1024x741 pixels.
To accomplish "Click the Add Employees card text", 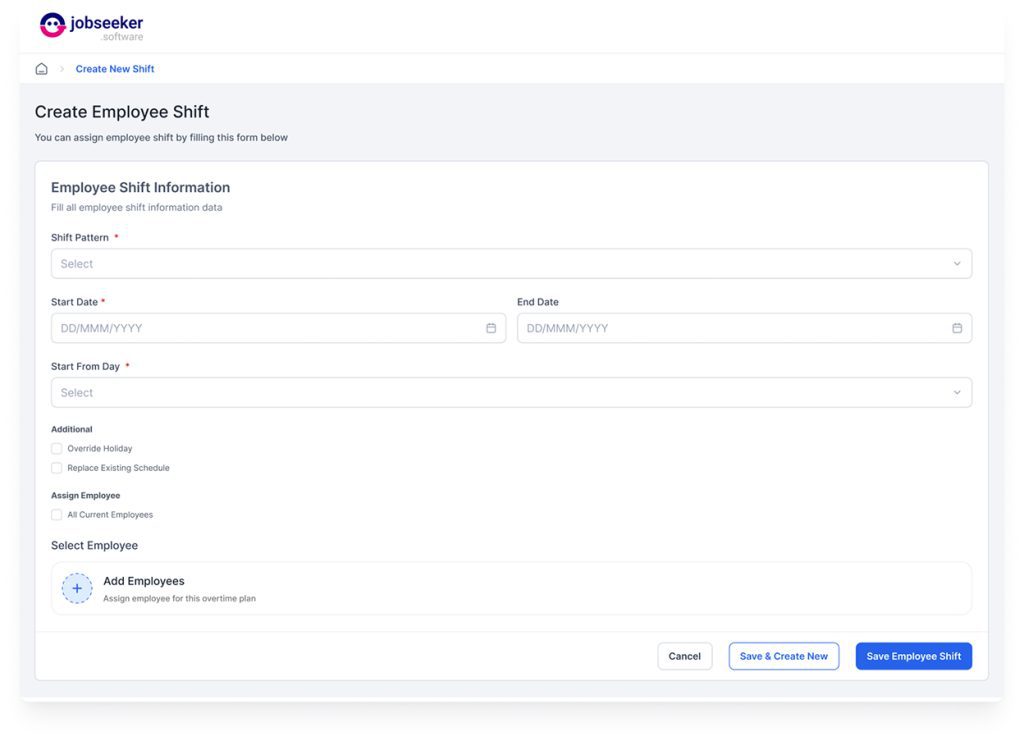I will click(144, 581).
